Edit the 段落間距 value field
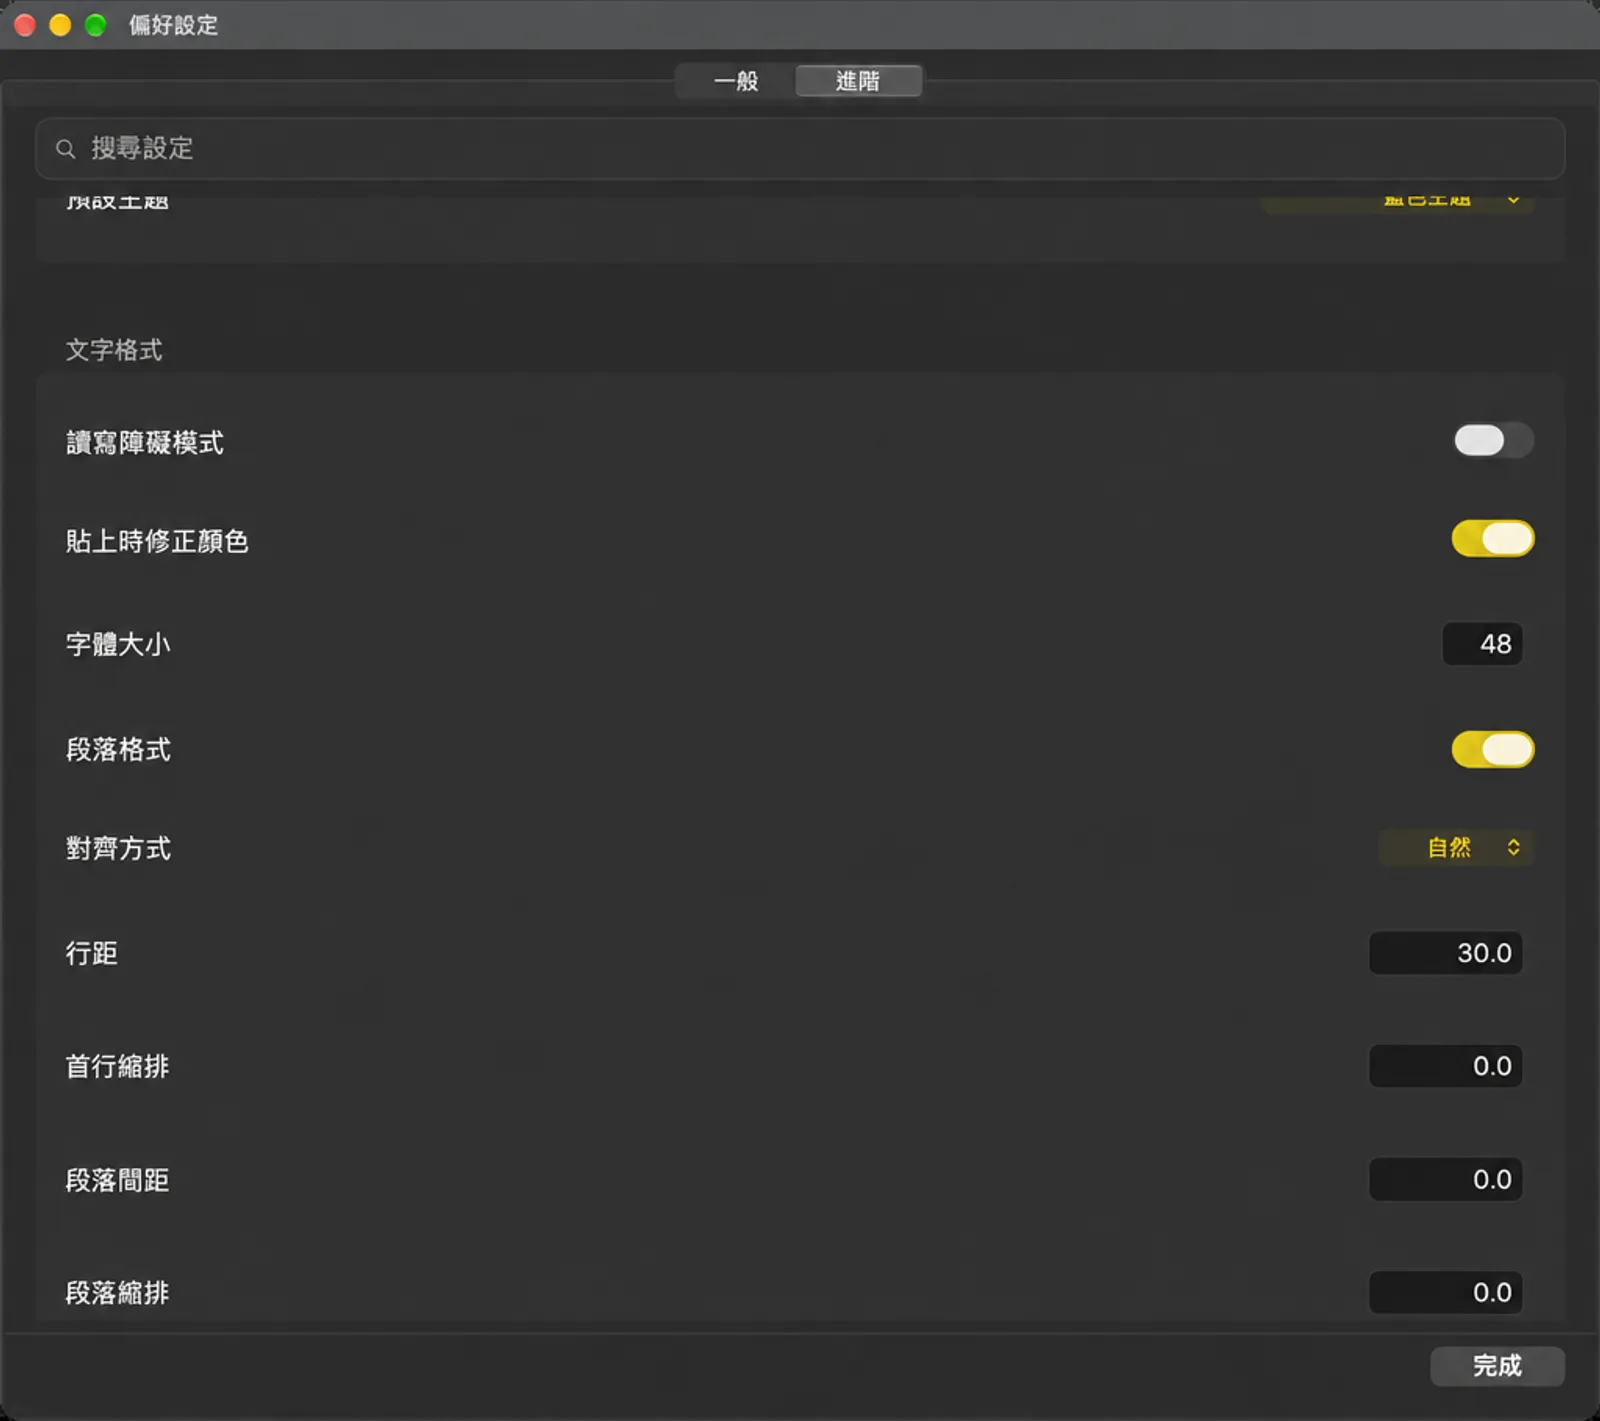1600x1421 pixels. point(1446,1179)
